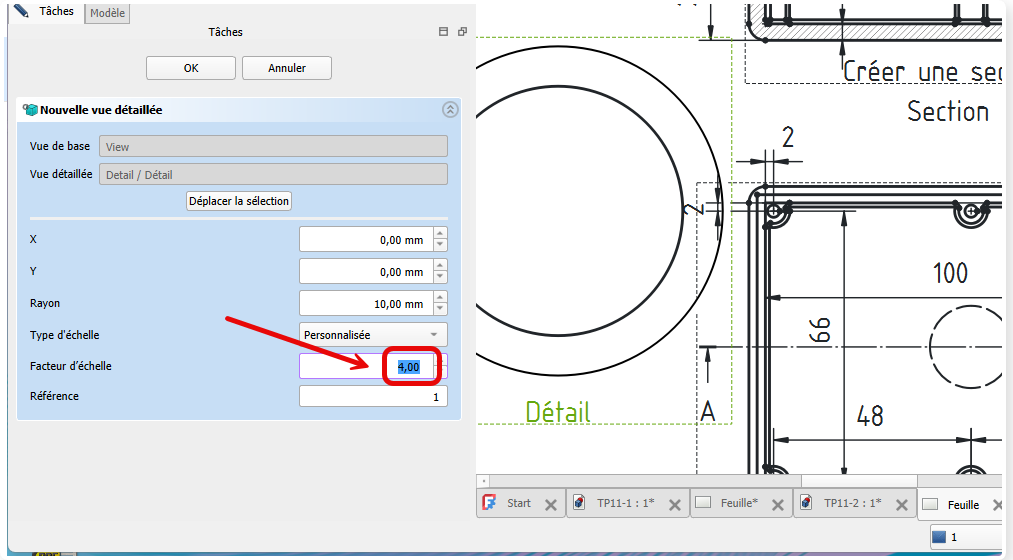The image size is (1013, 560).
Task: Close the Feuille* tab
Action: click(x=777, y=505)
